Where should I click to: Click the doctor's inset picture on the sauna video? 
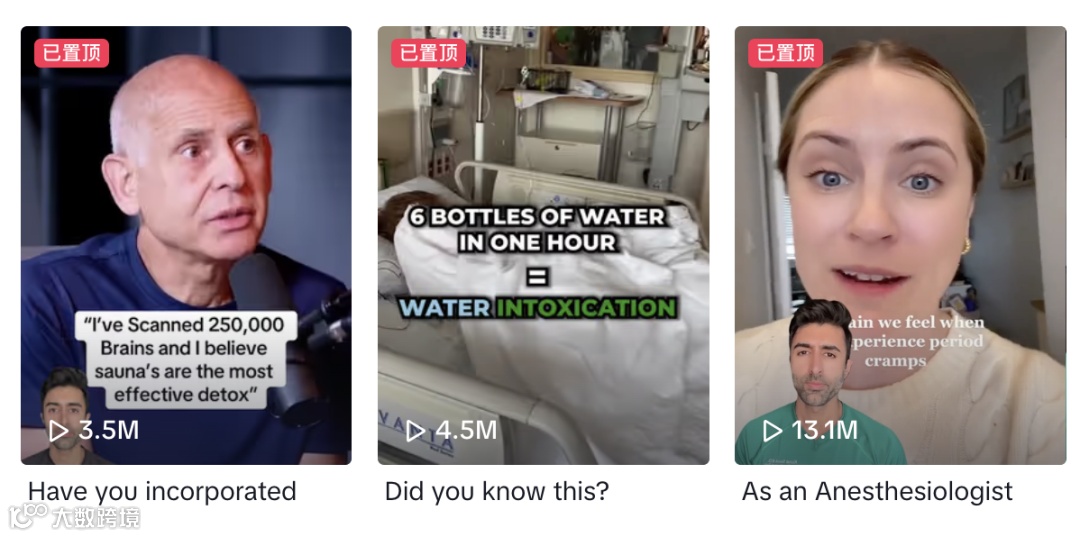(x=64, y=416)
